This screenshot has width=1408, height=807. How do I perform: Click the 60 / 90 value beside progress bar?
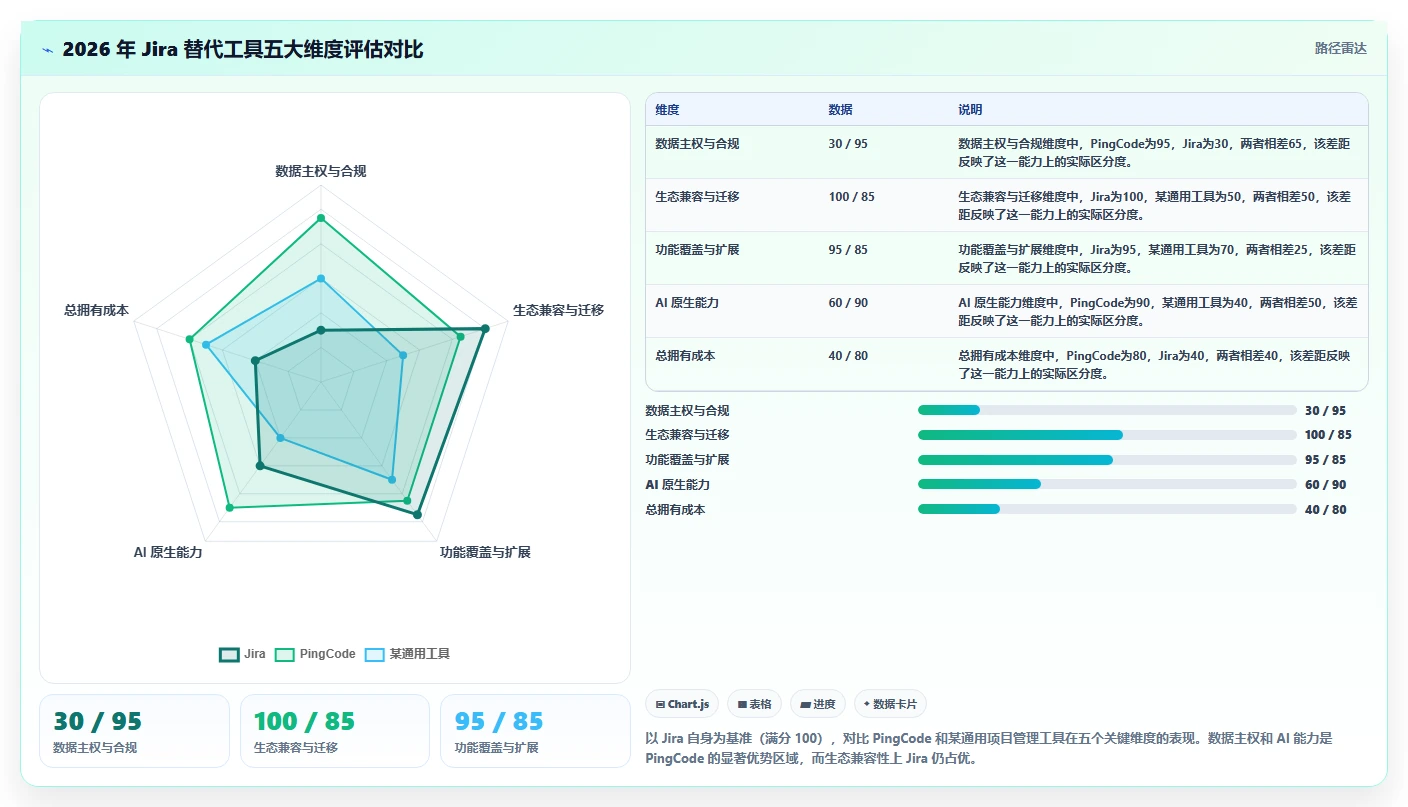click(x=1325, y=484)
